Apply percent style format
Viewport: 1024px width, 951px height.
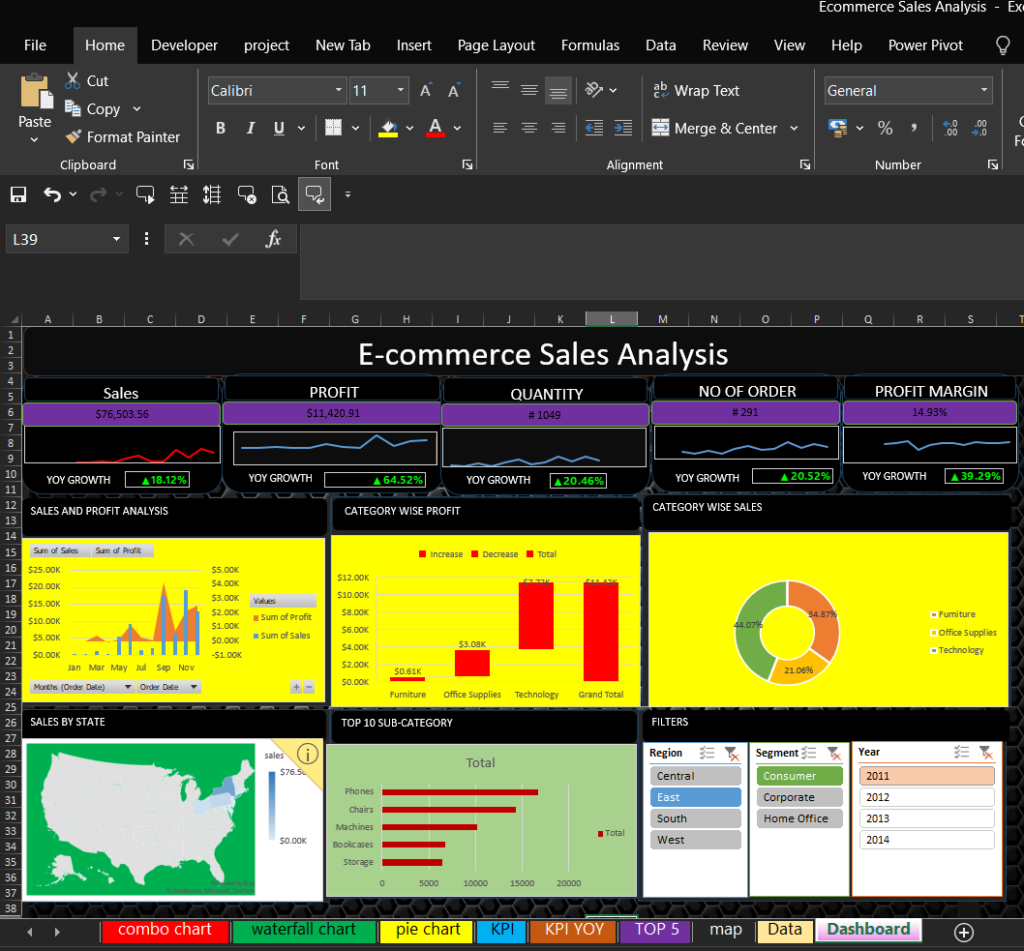coord(885,127)
